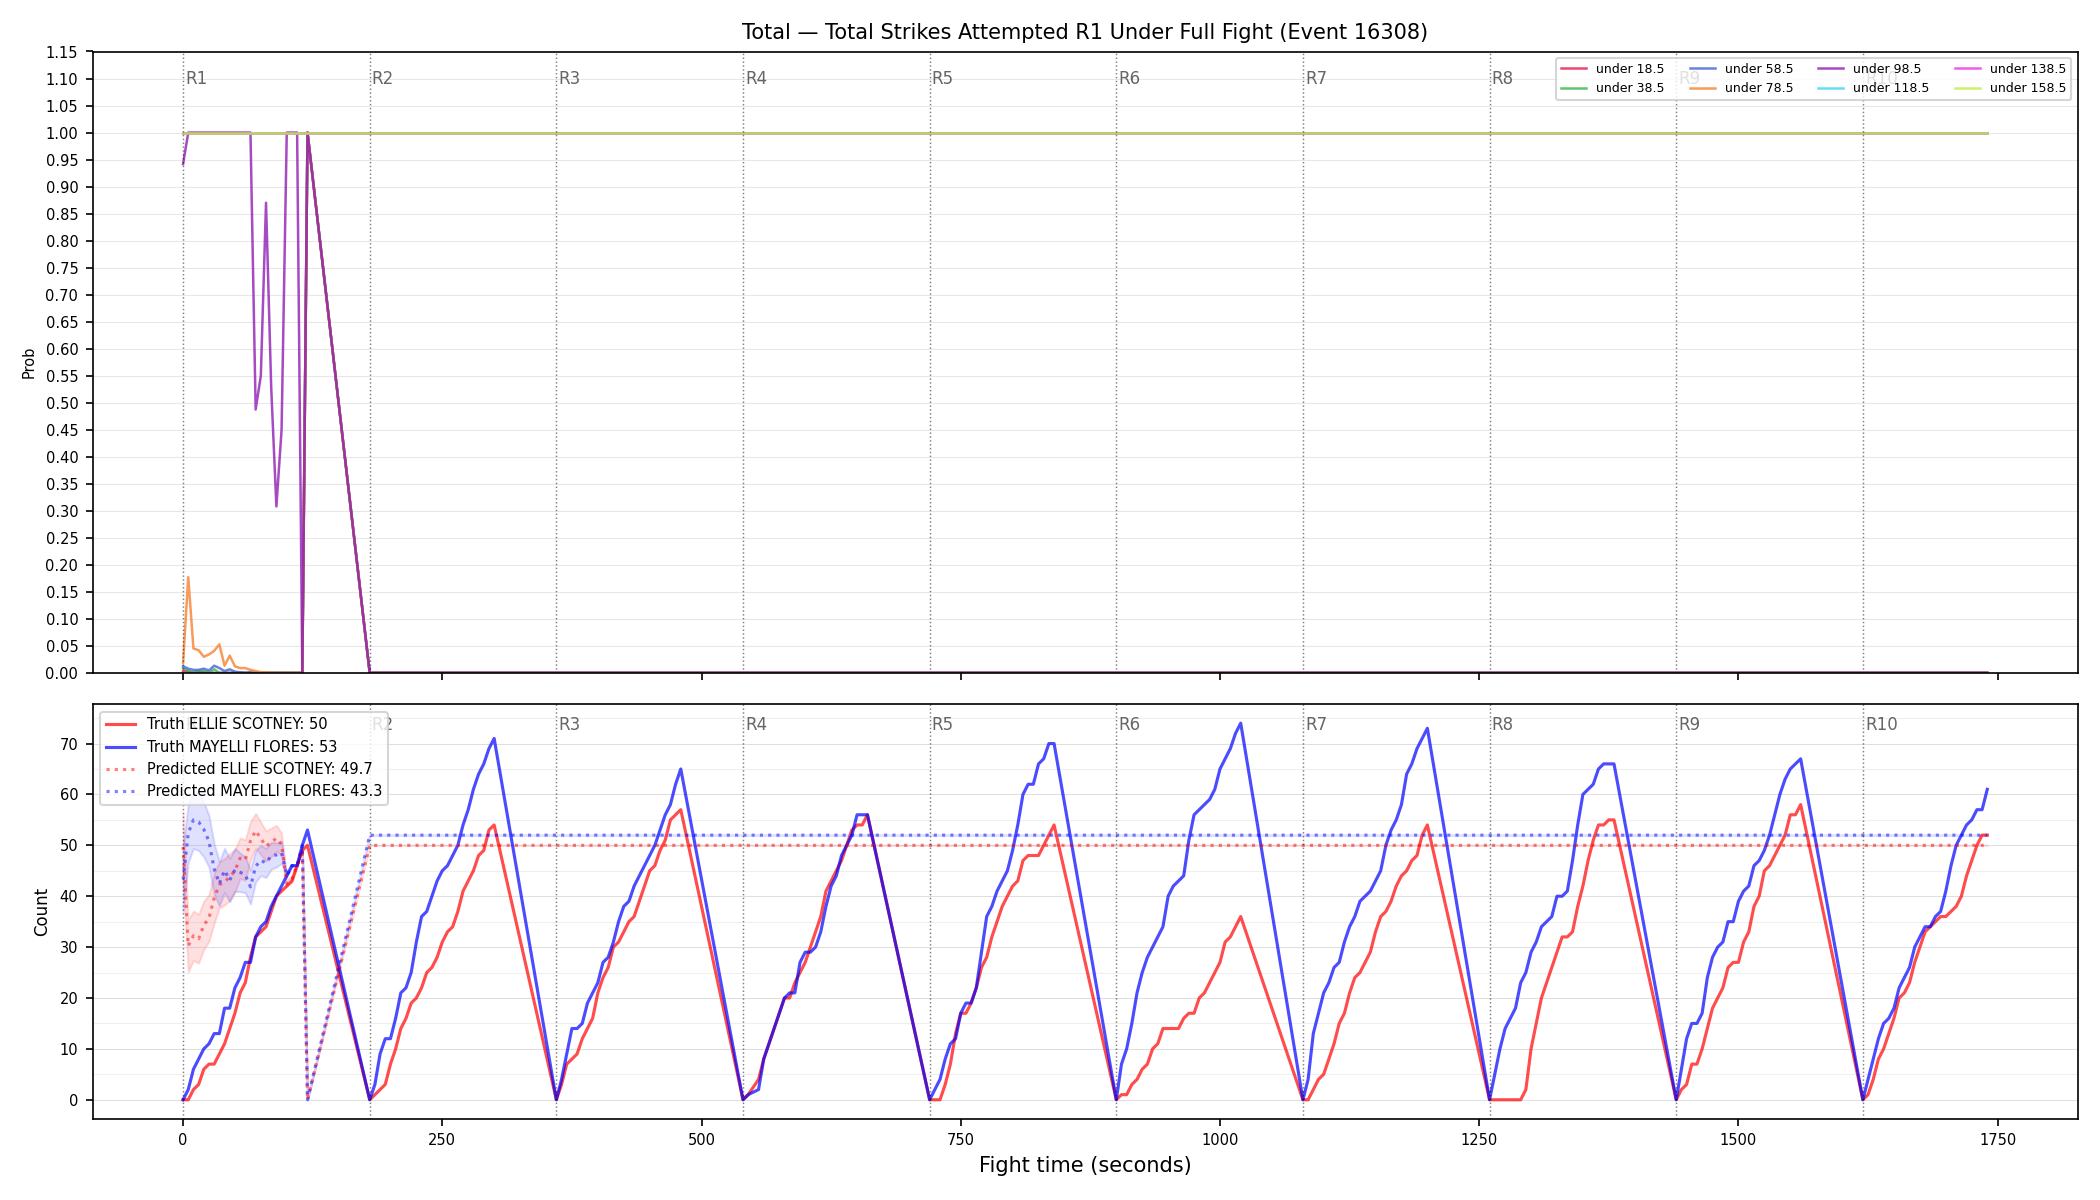Click the 40 tick on the Count axis

tap(69, 896)
